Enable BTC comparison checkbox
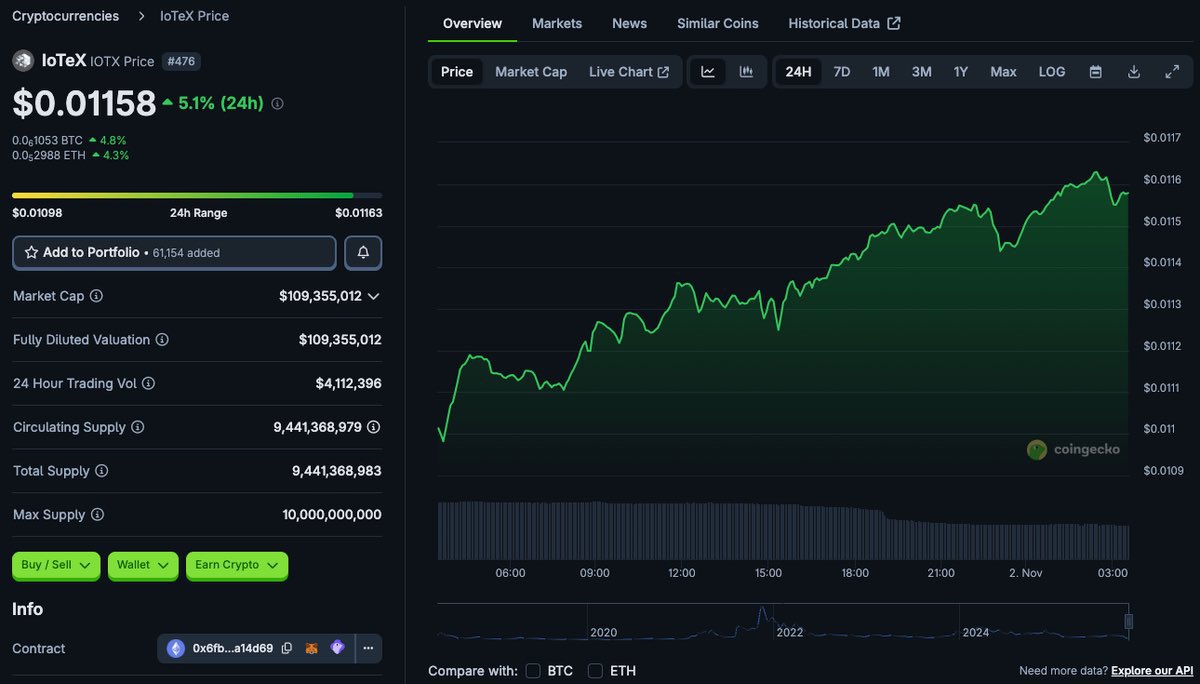Viewport: 1200px width, 684px height. pyautogui.click(x=533, y=671)
